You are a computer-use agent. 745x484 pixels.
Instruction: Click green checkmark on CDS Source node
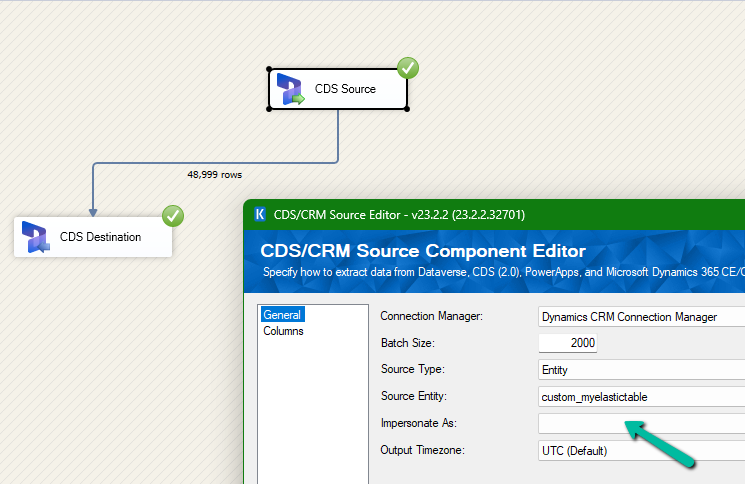tap(408, 68)
